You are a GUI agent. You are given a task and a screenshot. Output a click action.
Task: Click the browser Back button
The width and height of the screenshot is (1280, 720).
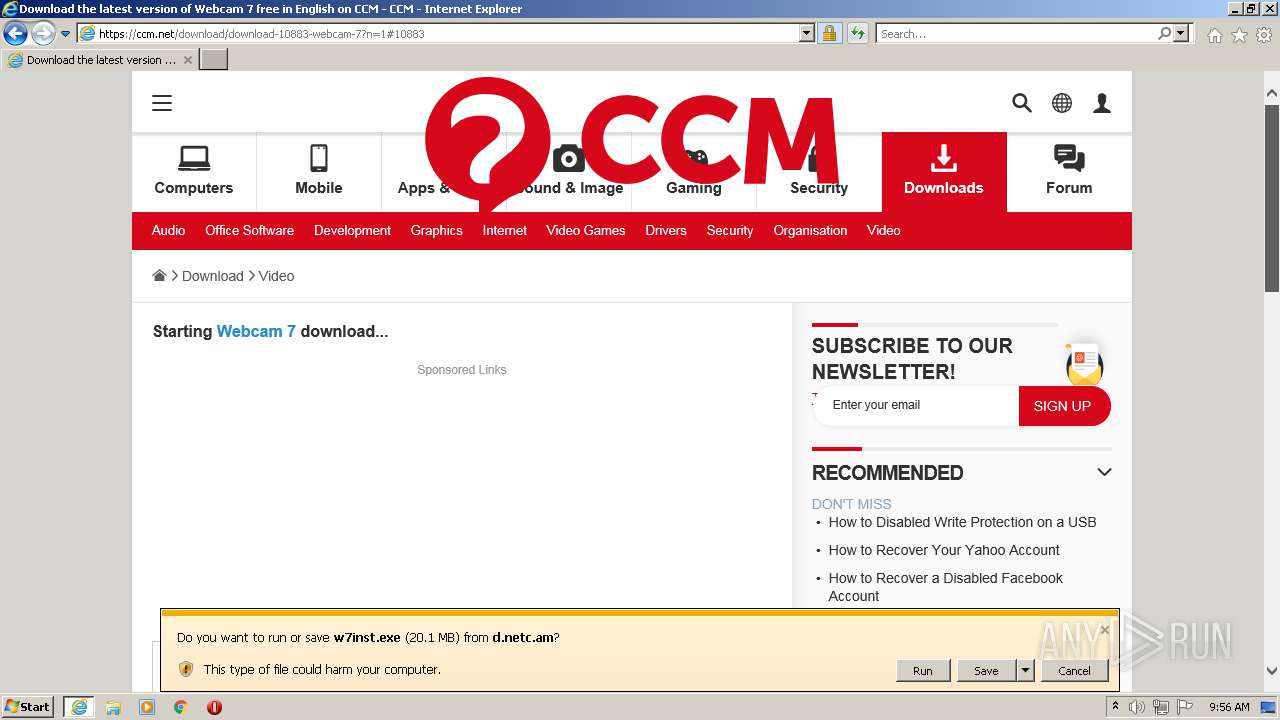pos(16,33)
